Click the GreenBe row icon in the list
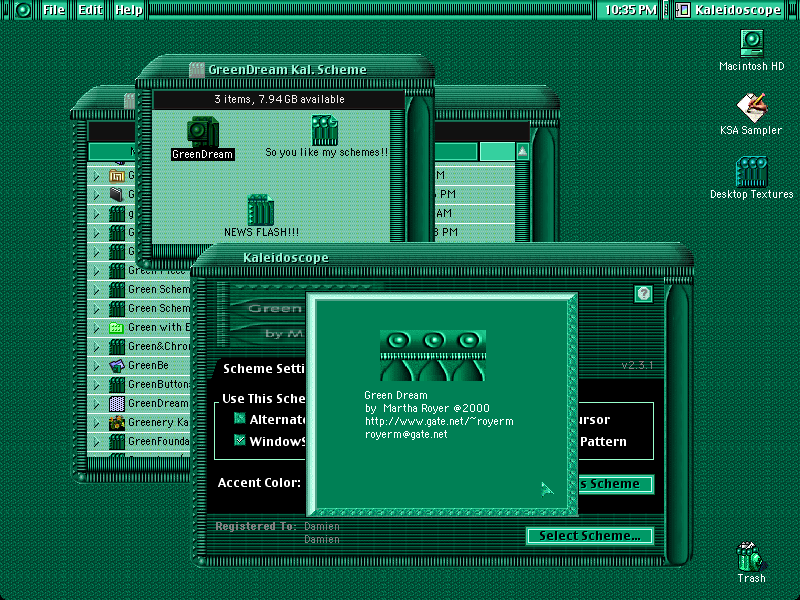Screen dimensions: 800x600 [x=117, y=365]
